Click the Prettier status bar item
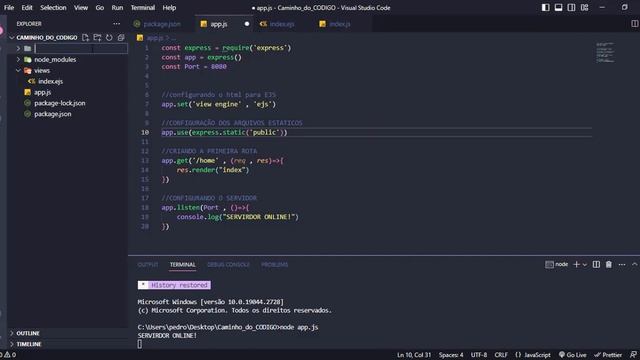The width and height of the screenshot is (640, 360). [x=608, y=355]
